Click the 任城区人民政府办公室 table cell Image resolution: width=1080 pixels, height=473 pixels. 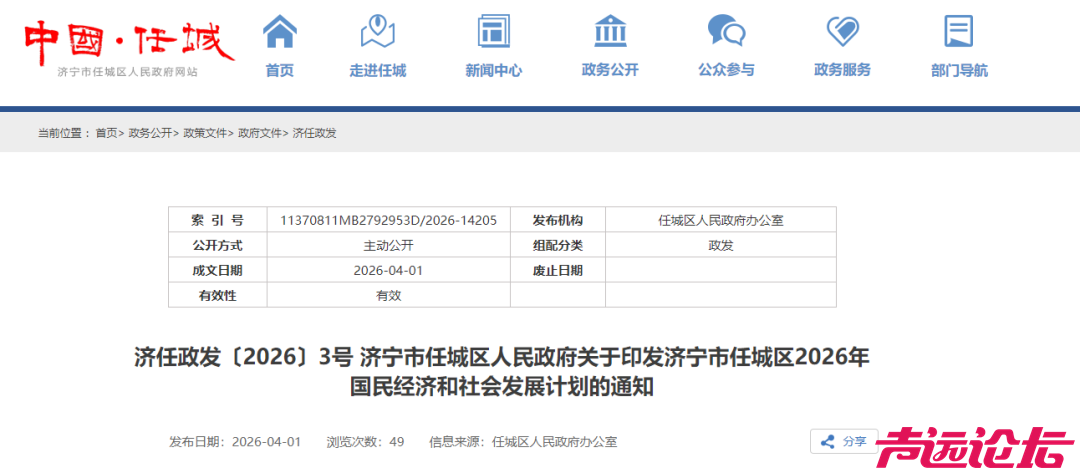point(721,220)
